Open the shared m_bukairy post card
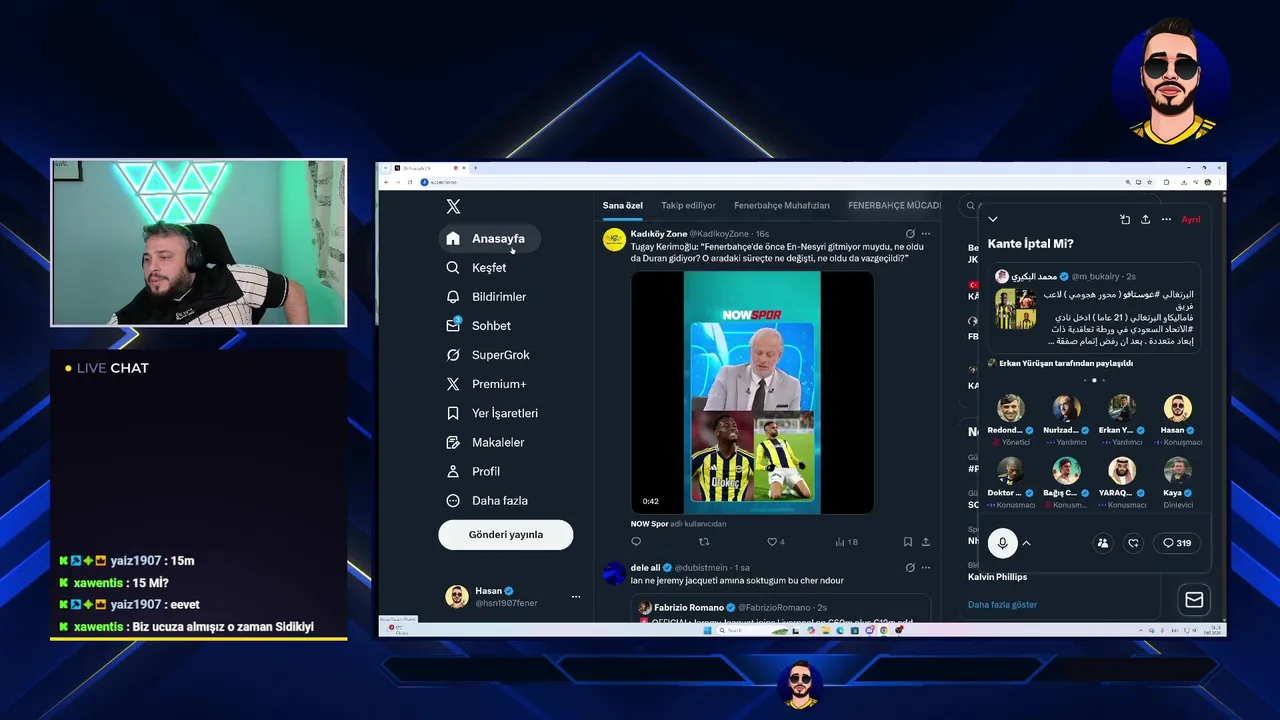Image resolution: width=1280 pixels, height=720 pixels. tap(1094, 309)
